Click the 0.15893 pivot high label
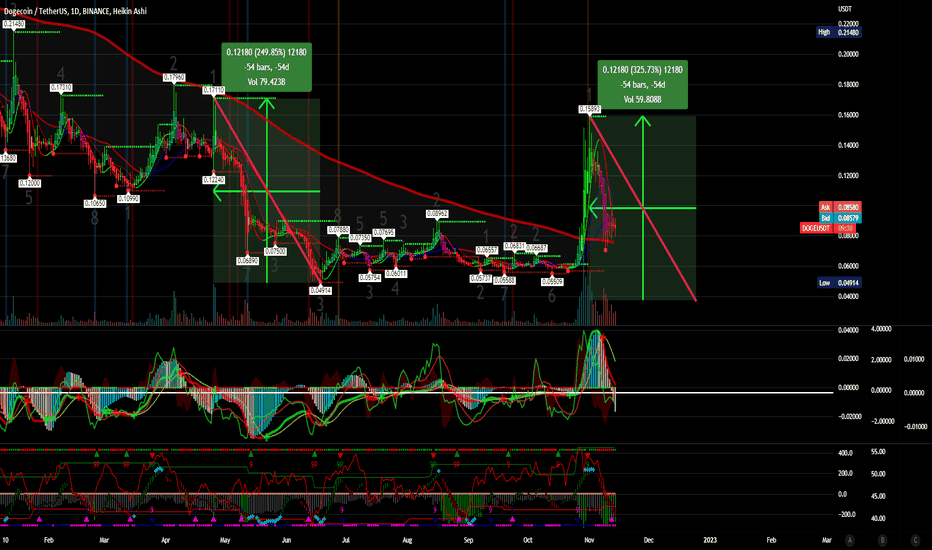This screenshot has width=932, height=550. (590, 109)
